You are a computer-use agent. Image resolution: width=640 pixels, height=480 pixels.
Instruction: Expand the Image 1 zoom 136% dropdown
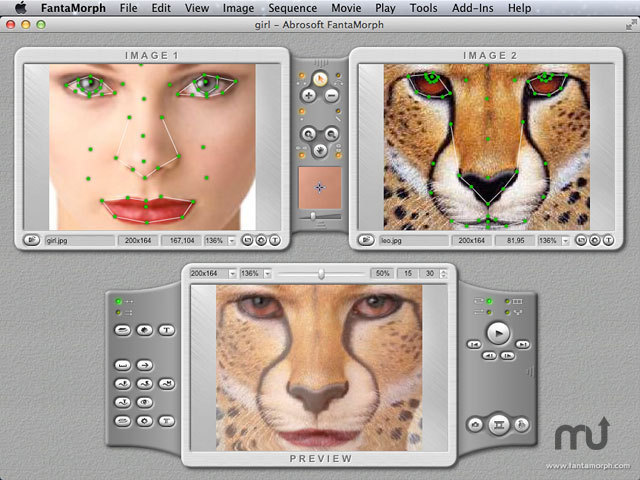[x=232, y=240]
